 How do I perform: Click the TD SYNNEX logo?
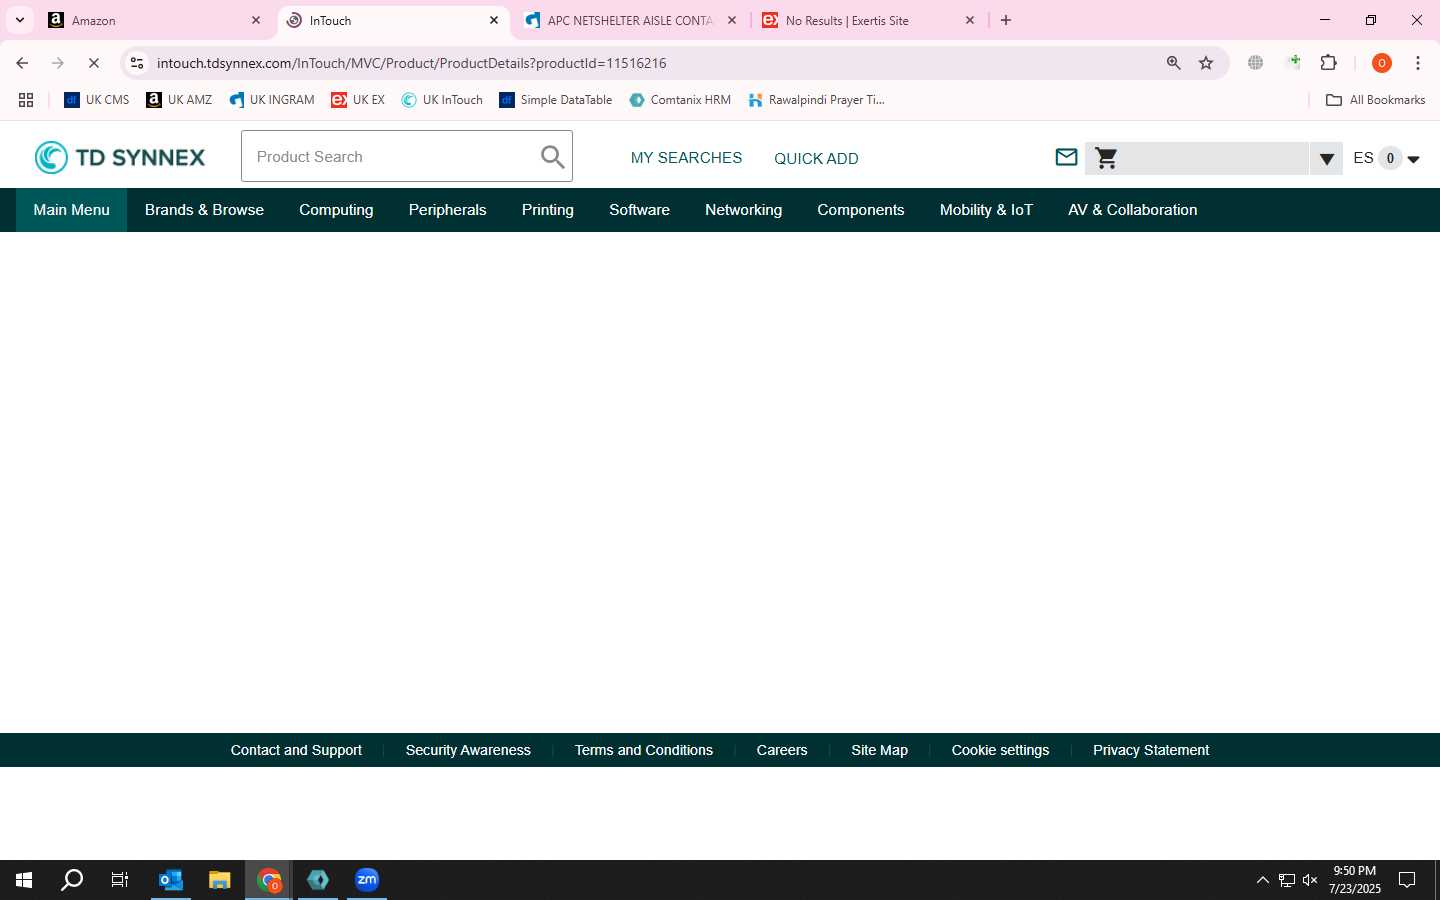click(x=120, y=157)
